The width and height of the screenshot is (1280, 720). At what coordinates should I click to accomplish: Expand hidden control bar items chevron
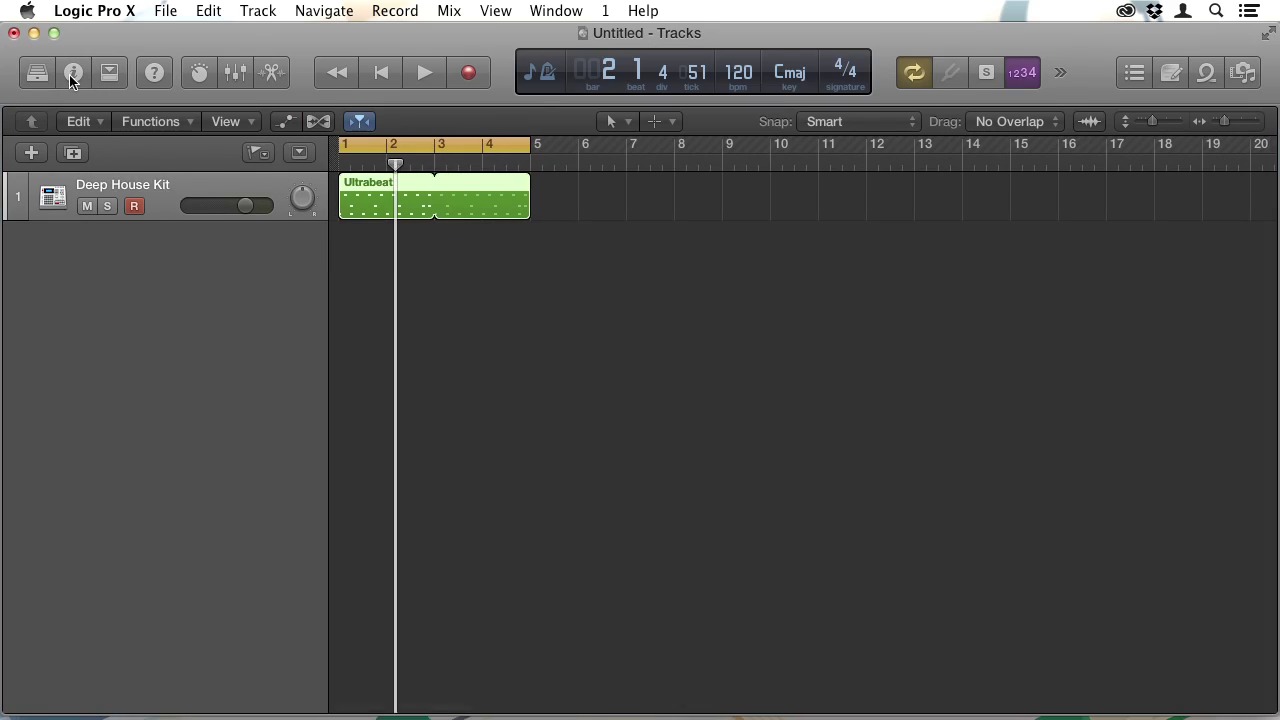click(x=1060, y=73)
